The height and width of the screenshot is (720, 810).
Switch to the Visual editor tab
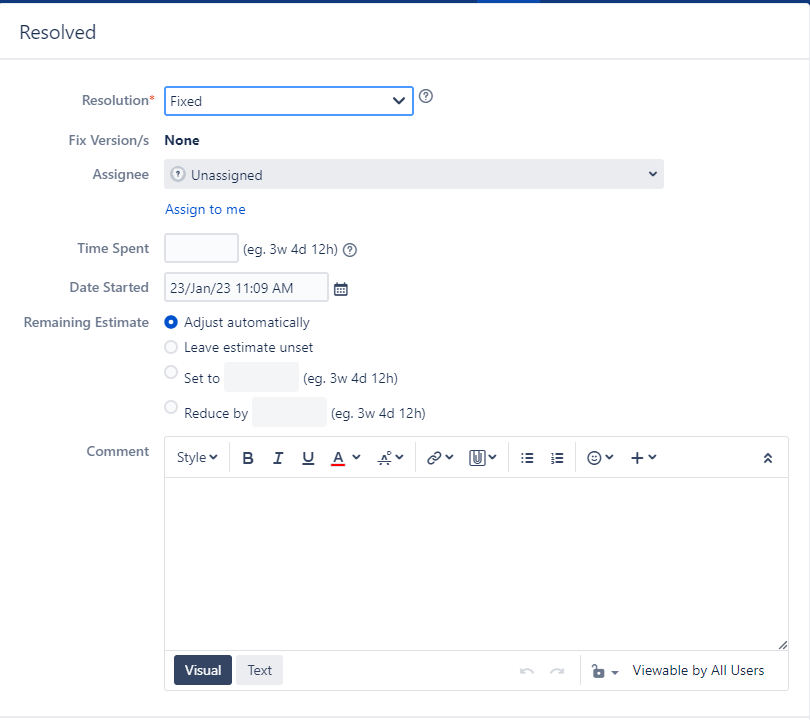203,670
